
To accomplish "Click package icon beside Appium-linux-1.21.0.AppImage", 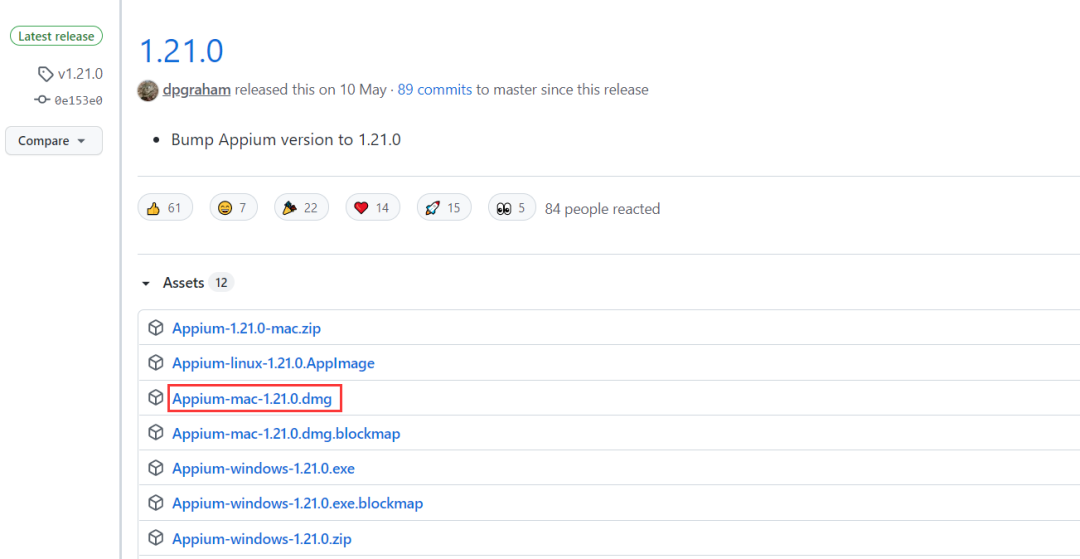I will pyautogui.click(x=156, y=362).
